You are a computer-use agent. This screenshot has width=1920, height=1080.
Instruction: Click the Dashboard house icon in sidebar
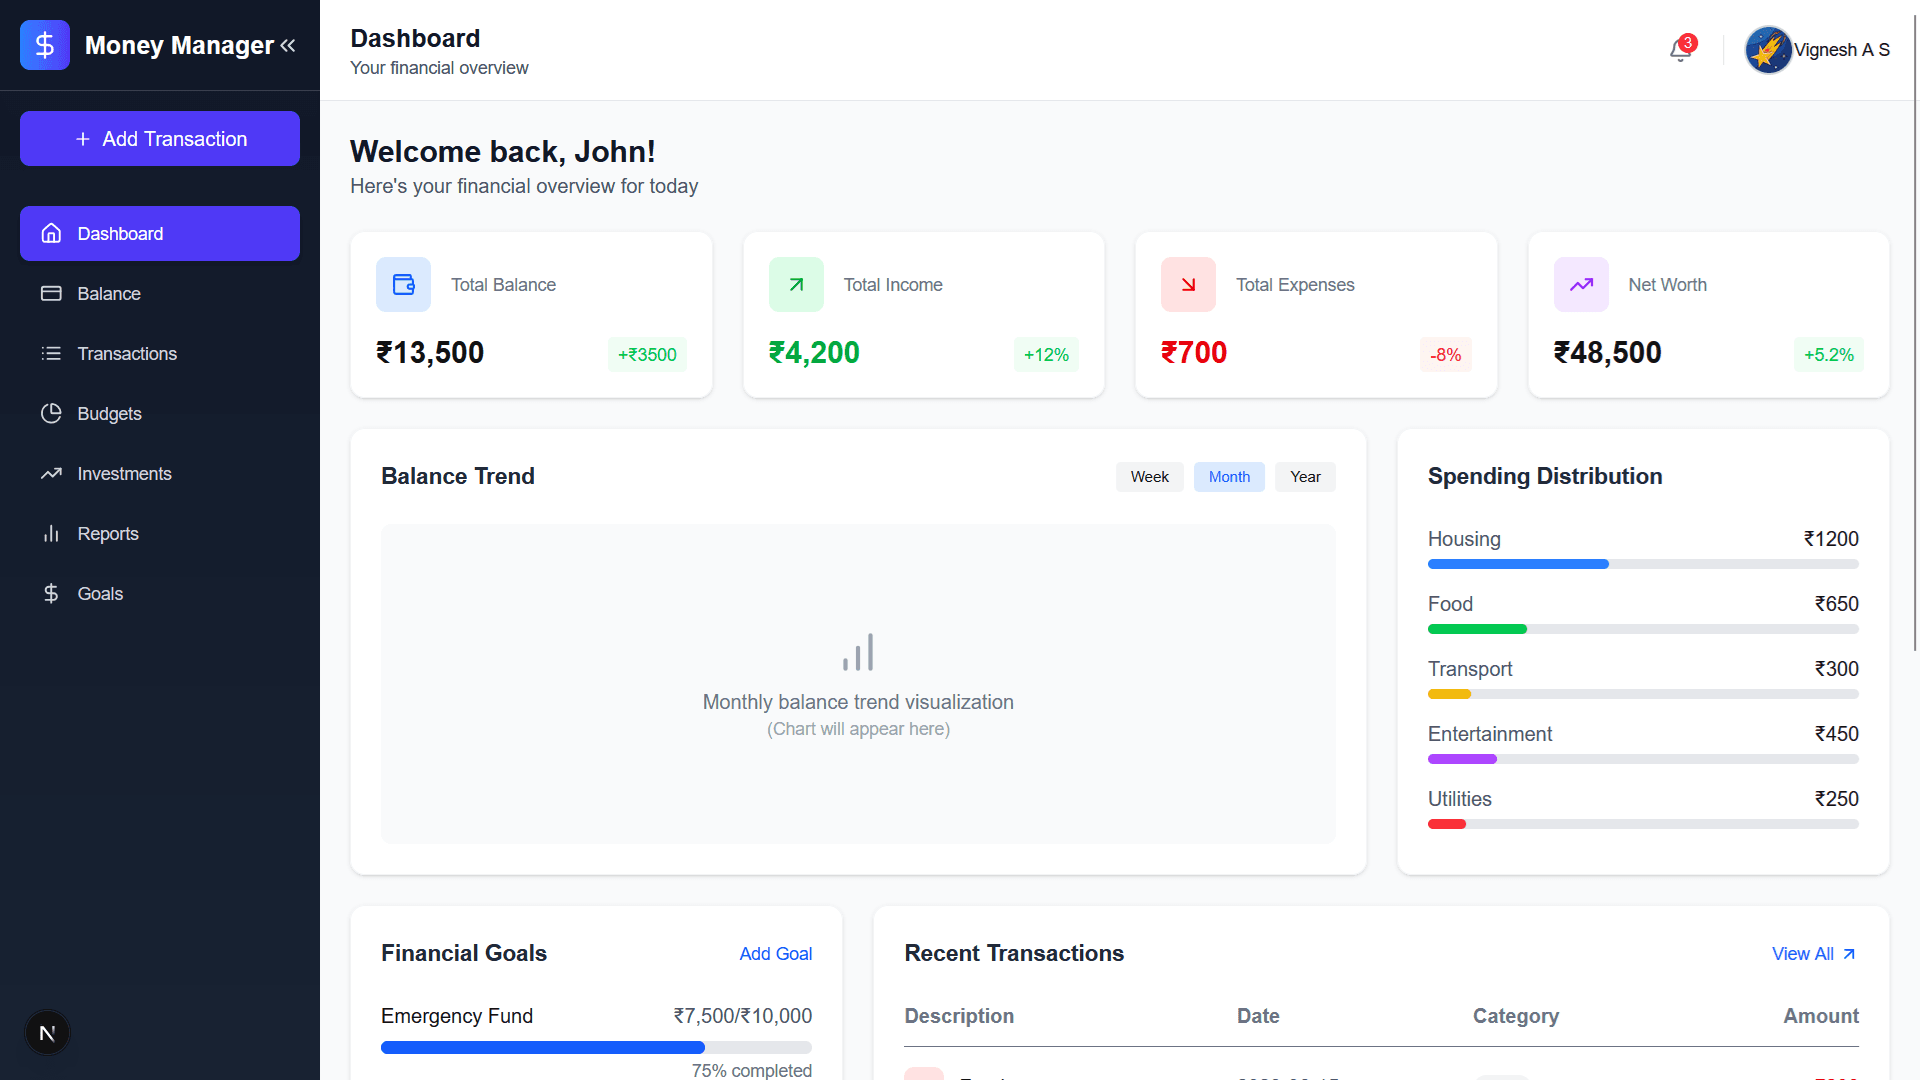pyautogui.click(x=52, y=233)
